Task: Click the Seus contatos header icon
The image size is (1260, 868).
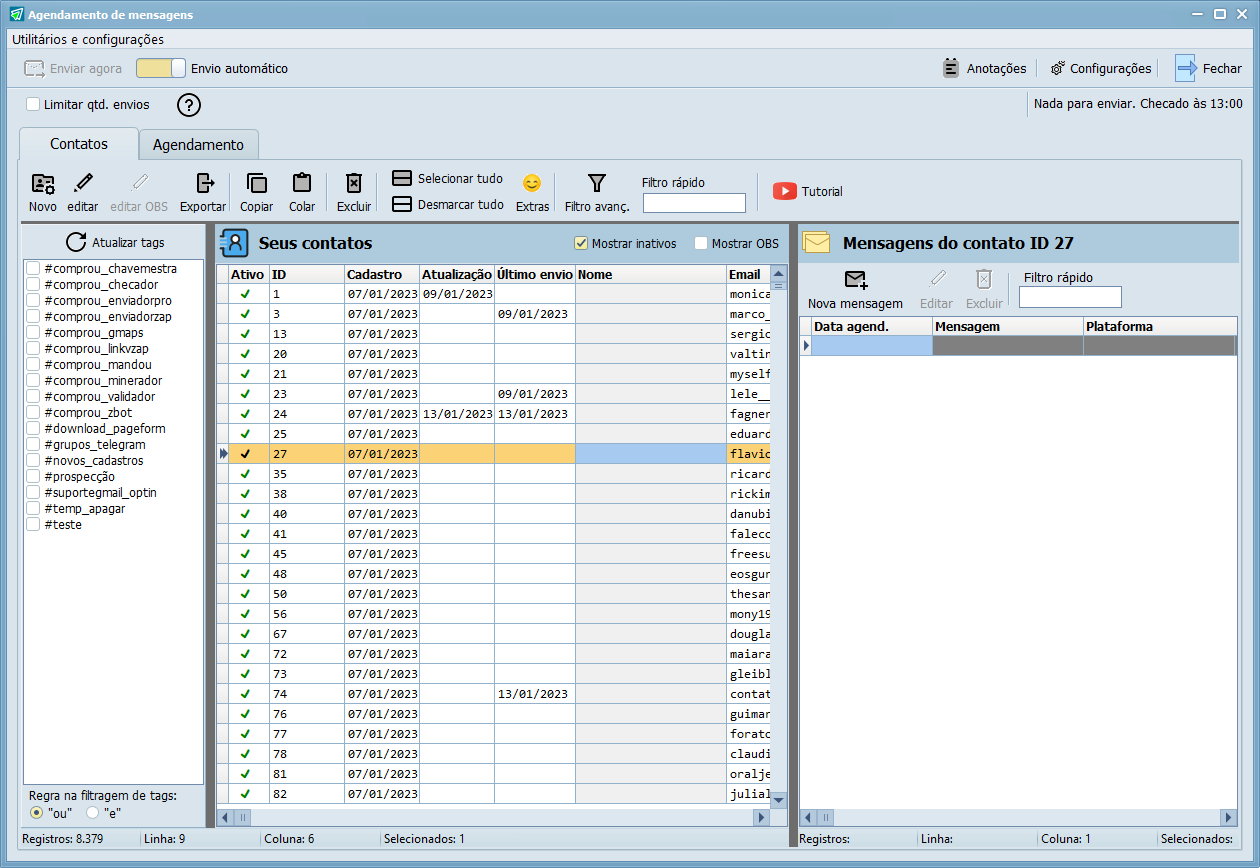Action: click(234, 243)
